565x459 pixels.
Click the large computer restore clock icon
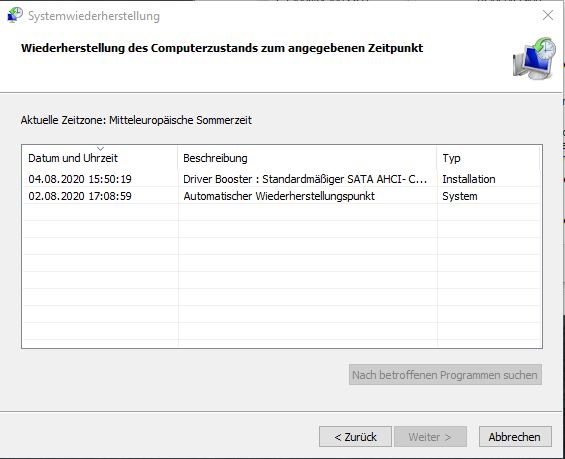point(534,58)
